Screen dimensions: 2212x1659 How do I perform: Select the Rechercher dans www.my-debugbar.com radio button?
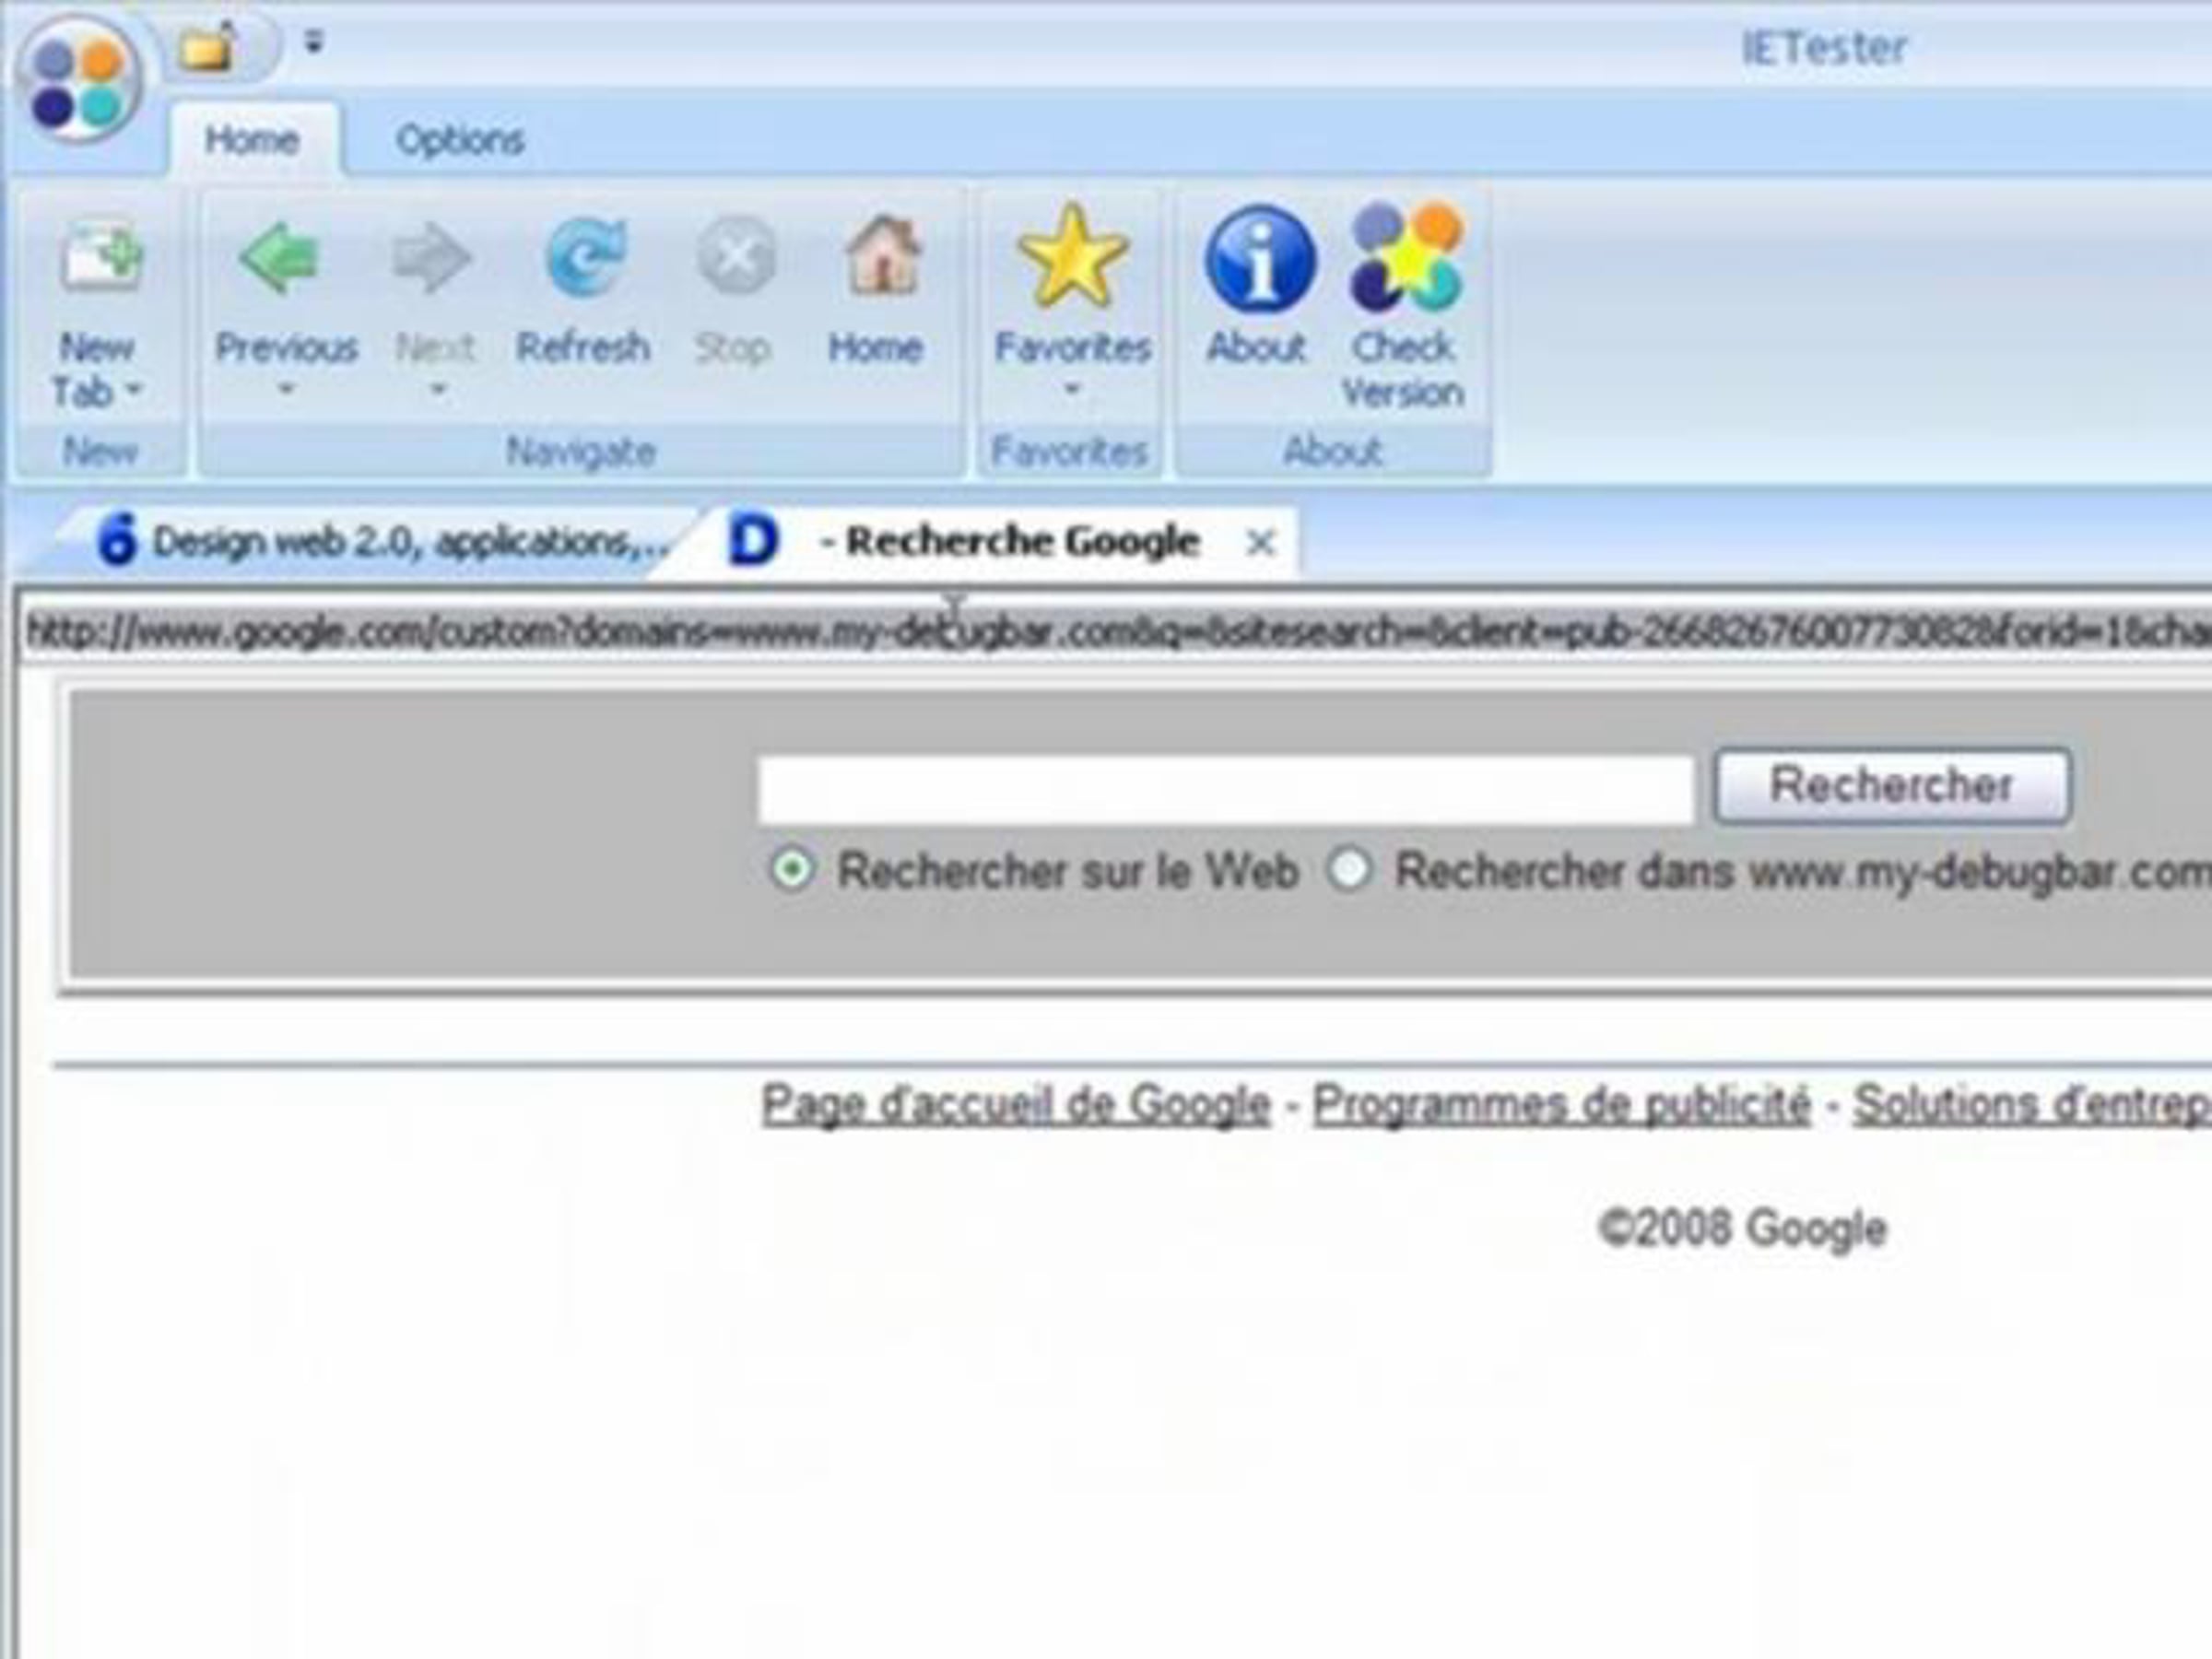[1348, 870]
